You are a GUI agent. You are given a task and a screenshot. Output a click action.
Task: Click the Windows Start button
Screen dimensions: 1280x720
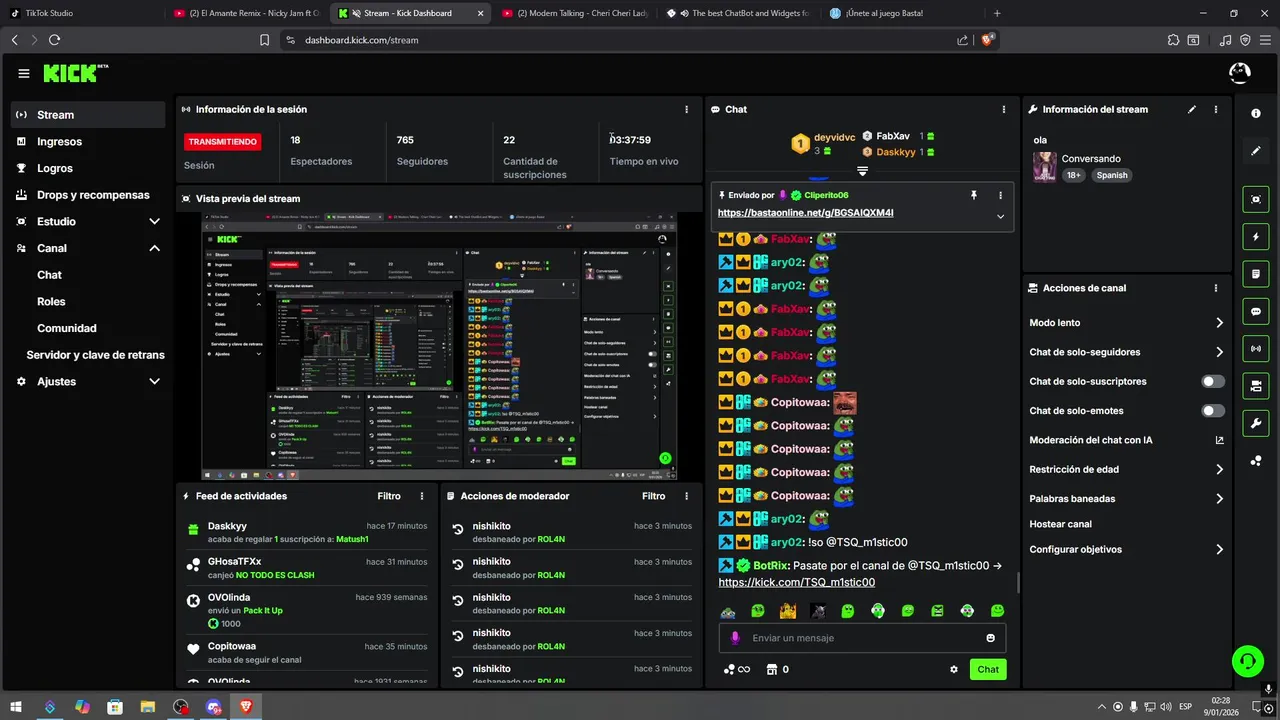18,706
